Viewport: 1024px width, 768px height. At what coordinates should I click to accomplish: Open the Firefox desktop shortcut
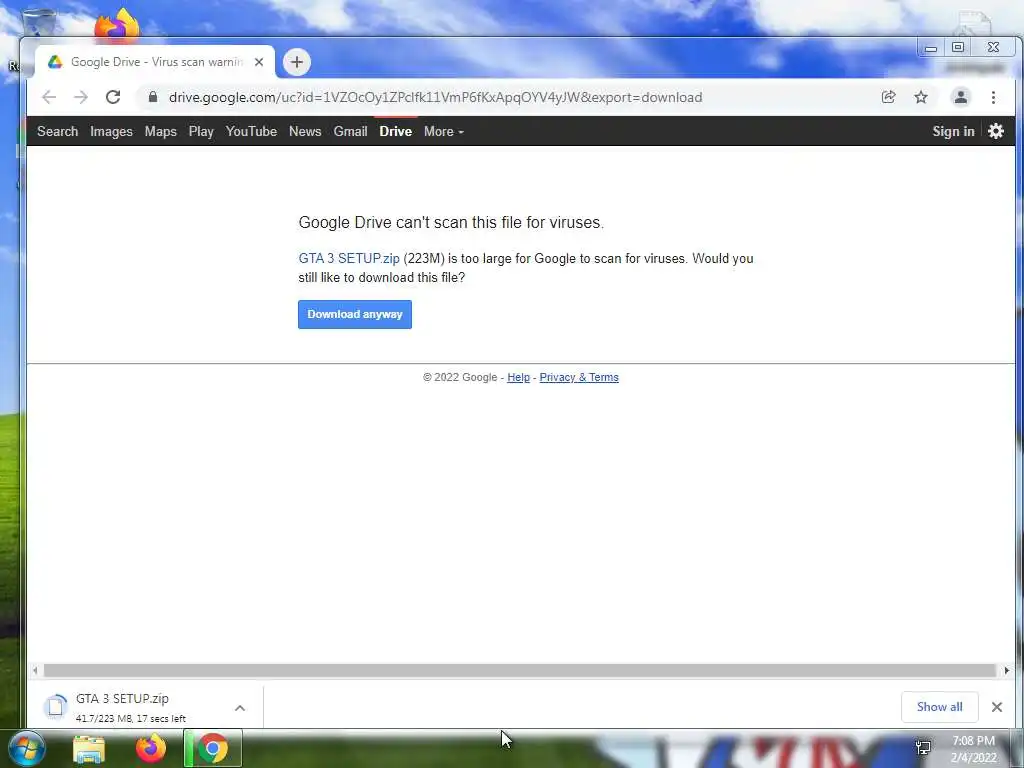117,24
